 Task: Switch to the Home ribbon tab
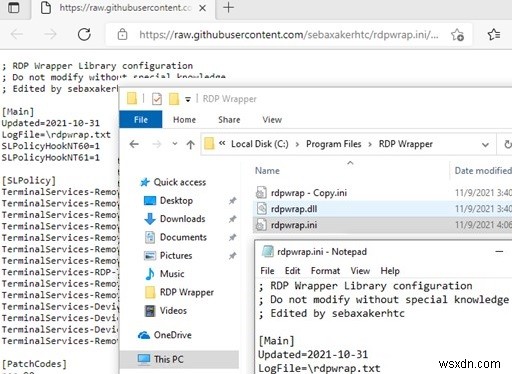(x=184, y=120)
